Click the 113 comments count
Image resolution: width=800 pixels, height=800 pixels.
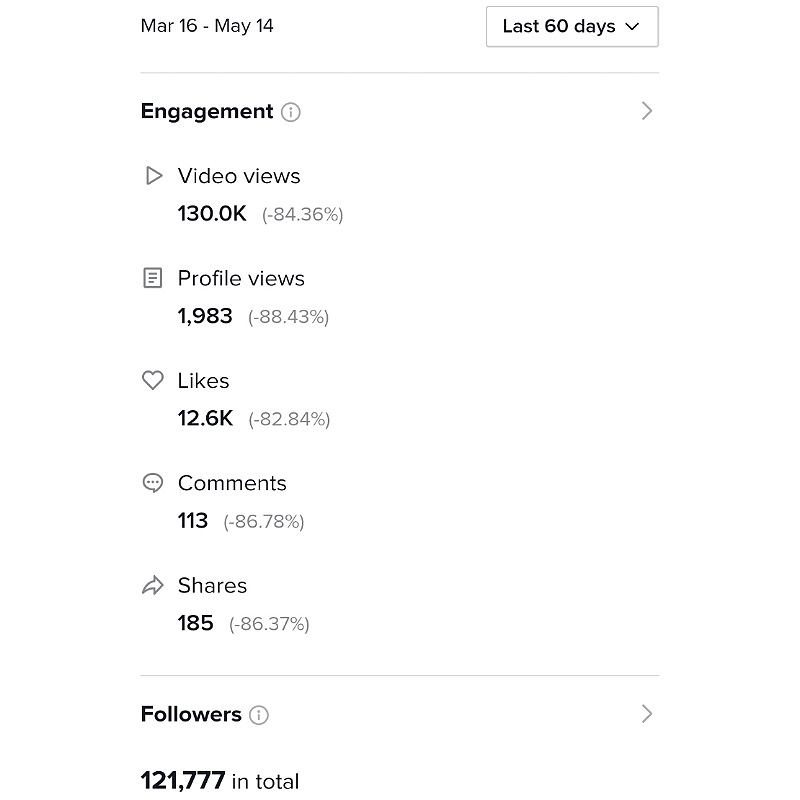pos(192,521)
